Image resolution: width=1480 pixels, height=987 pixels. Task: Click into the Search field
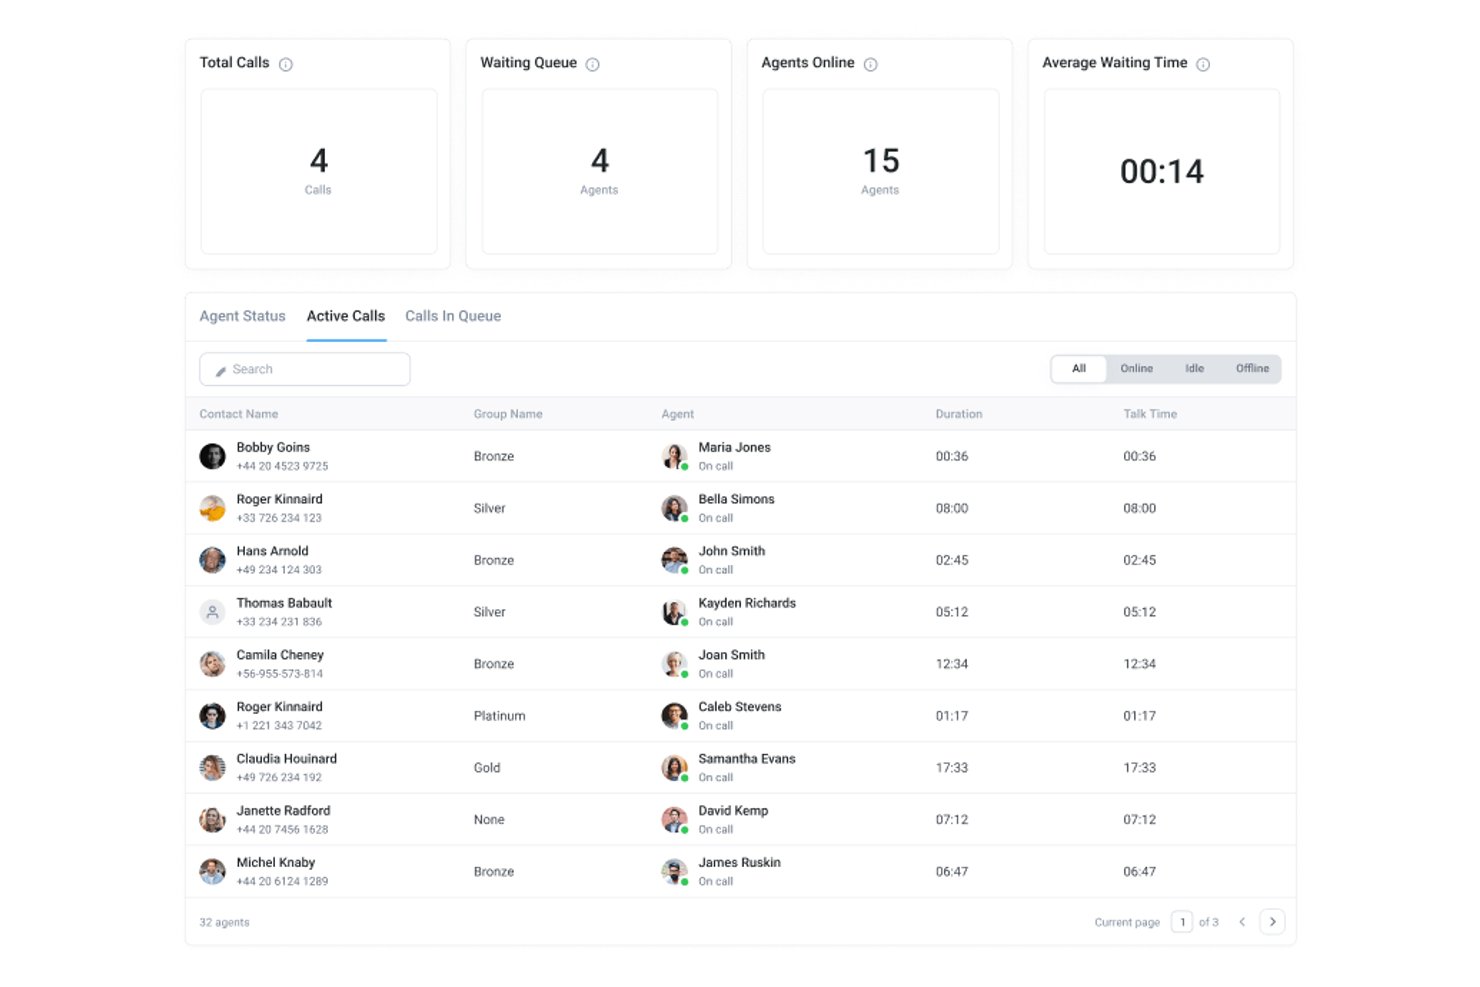(x=305, y=369)
